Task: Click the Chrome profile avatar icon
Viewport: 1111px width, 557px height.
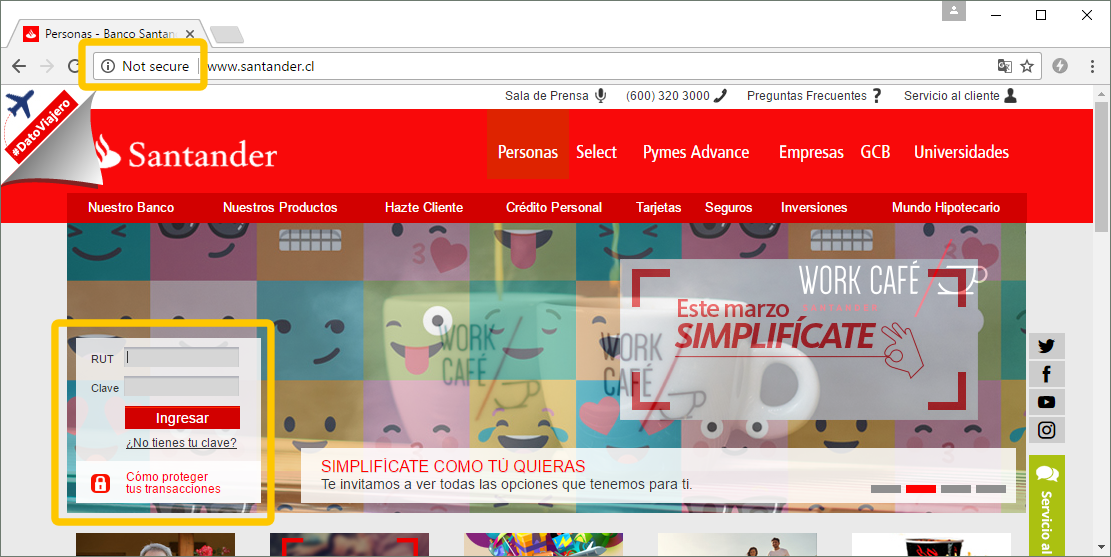Action: 954,11
